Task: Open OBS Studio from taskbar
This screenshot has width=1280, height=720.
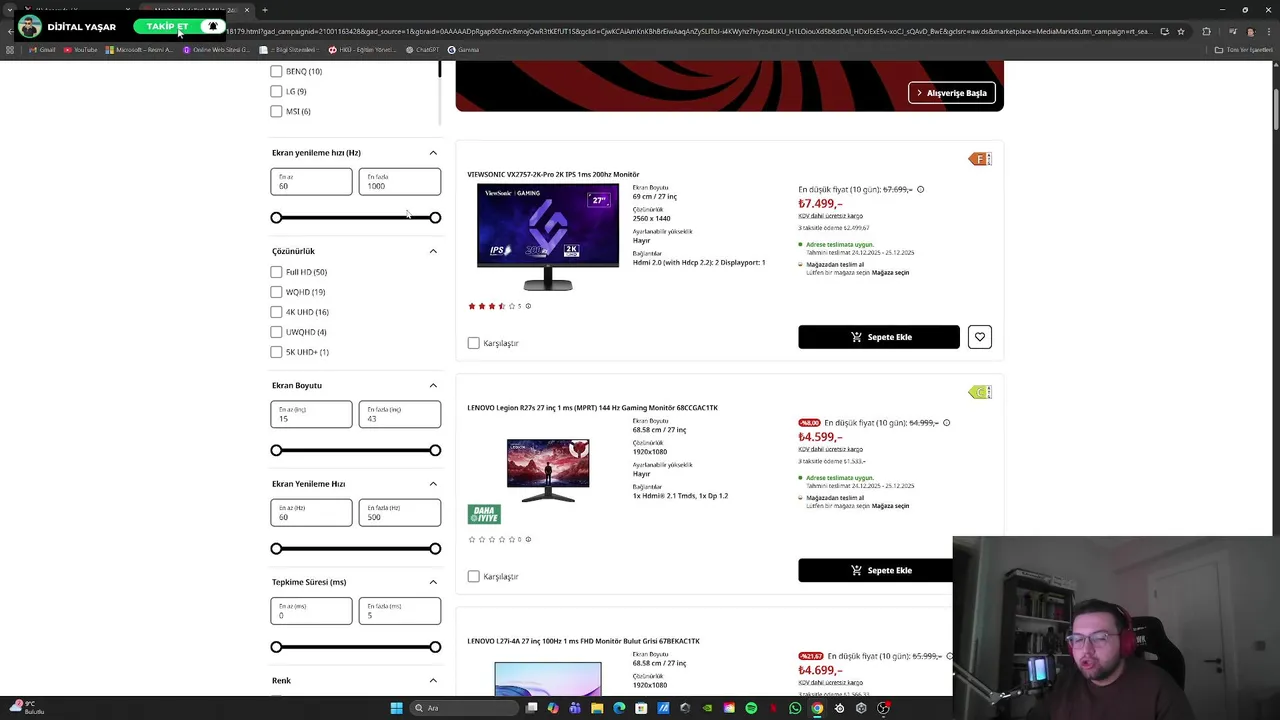Action: click(883, 708)
